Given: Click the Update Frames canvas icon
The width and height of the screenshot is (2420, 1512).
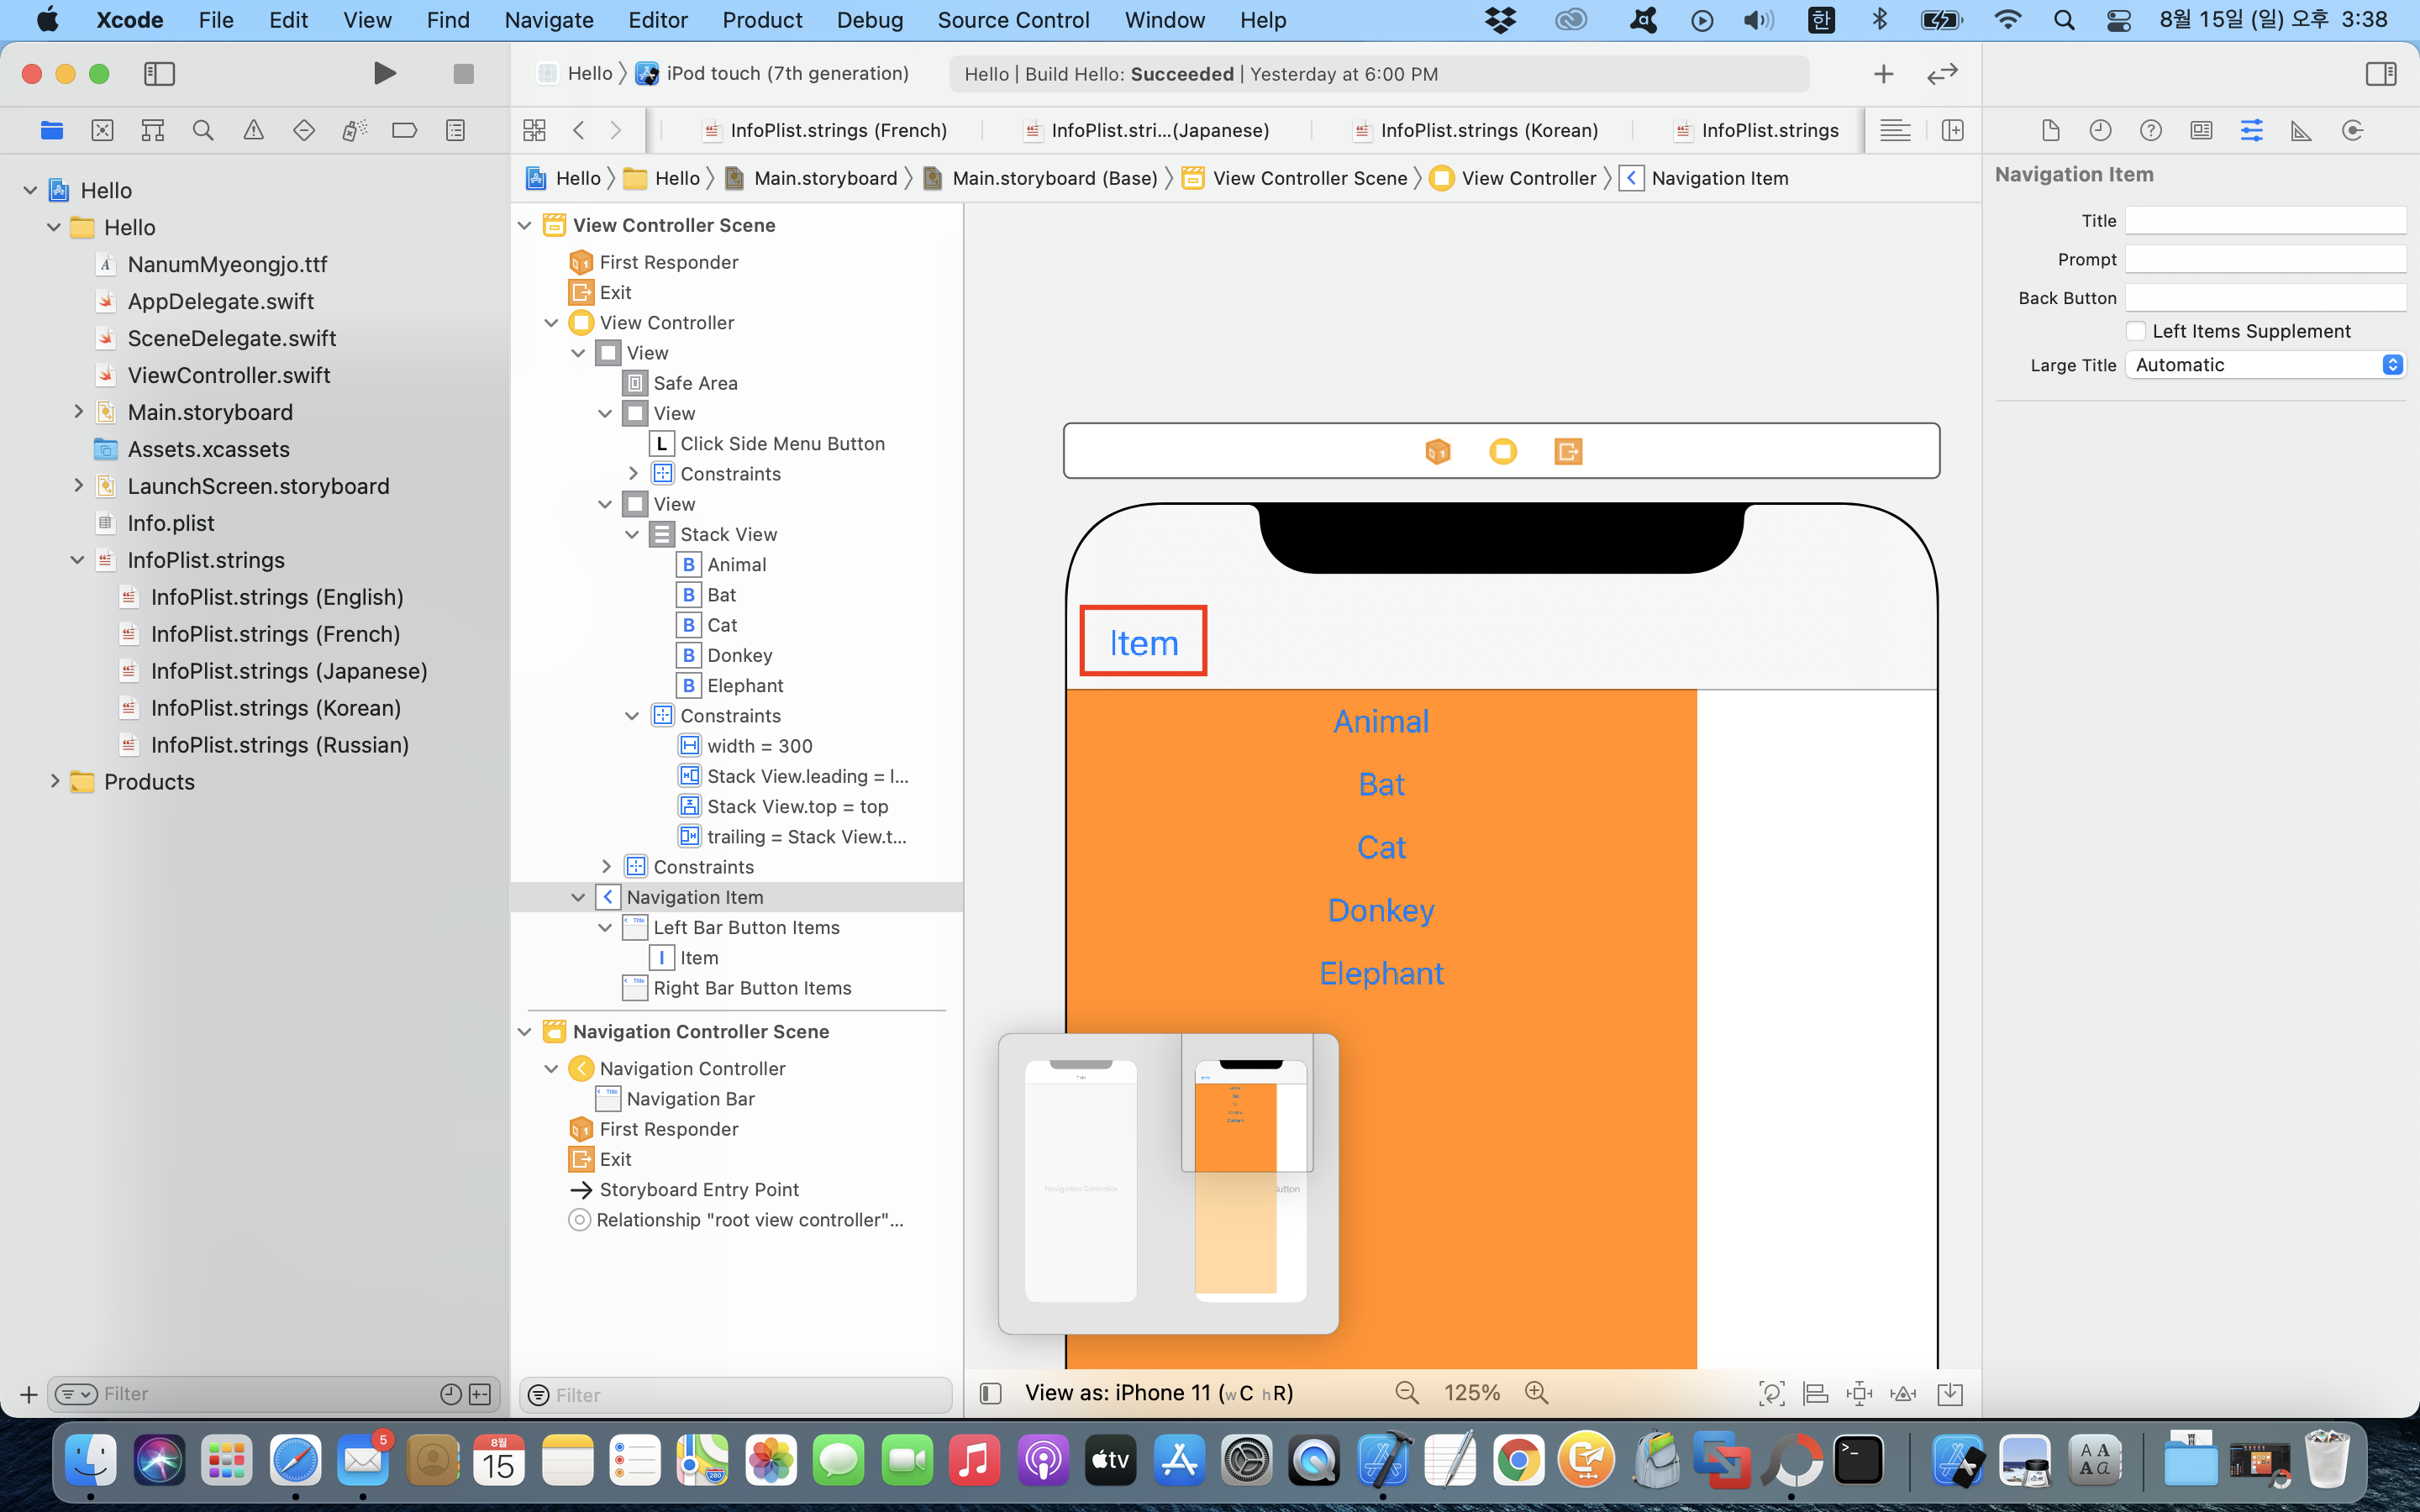Looking at the screenshot, I should click(1771, 1393).
